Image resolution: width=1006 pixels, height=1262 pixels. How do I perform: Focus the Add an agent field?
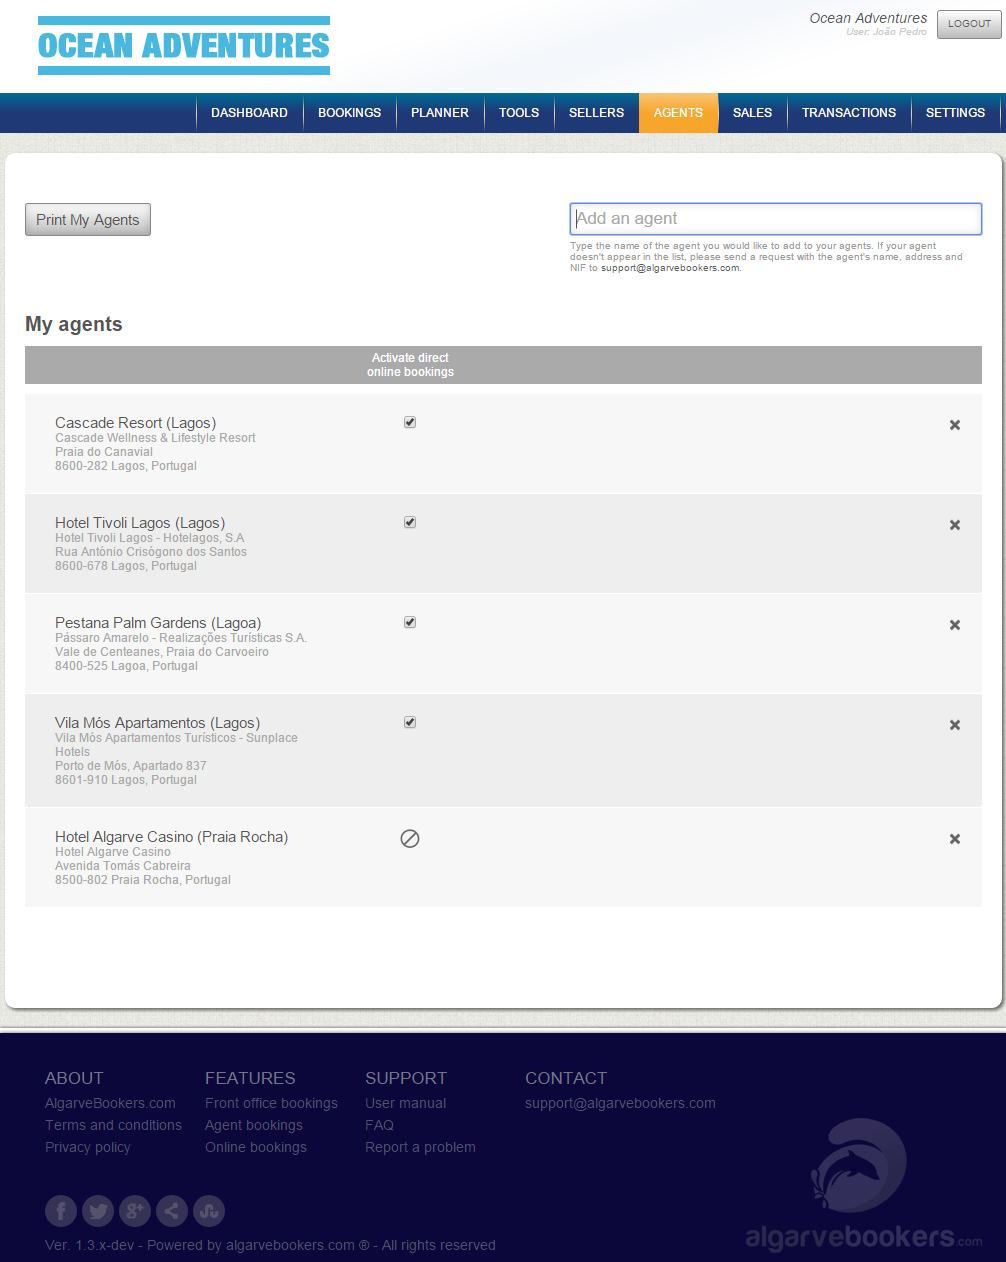coord(776,219)
